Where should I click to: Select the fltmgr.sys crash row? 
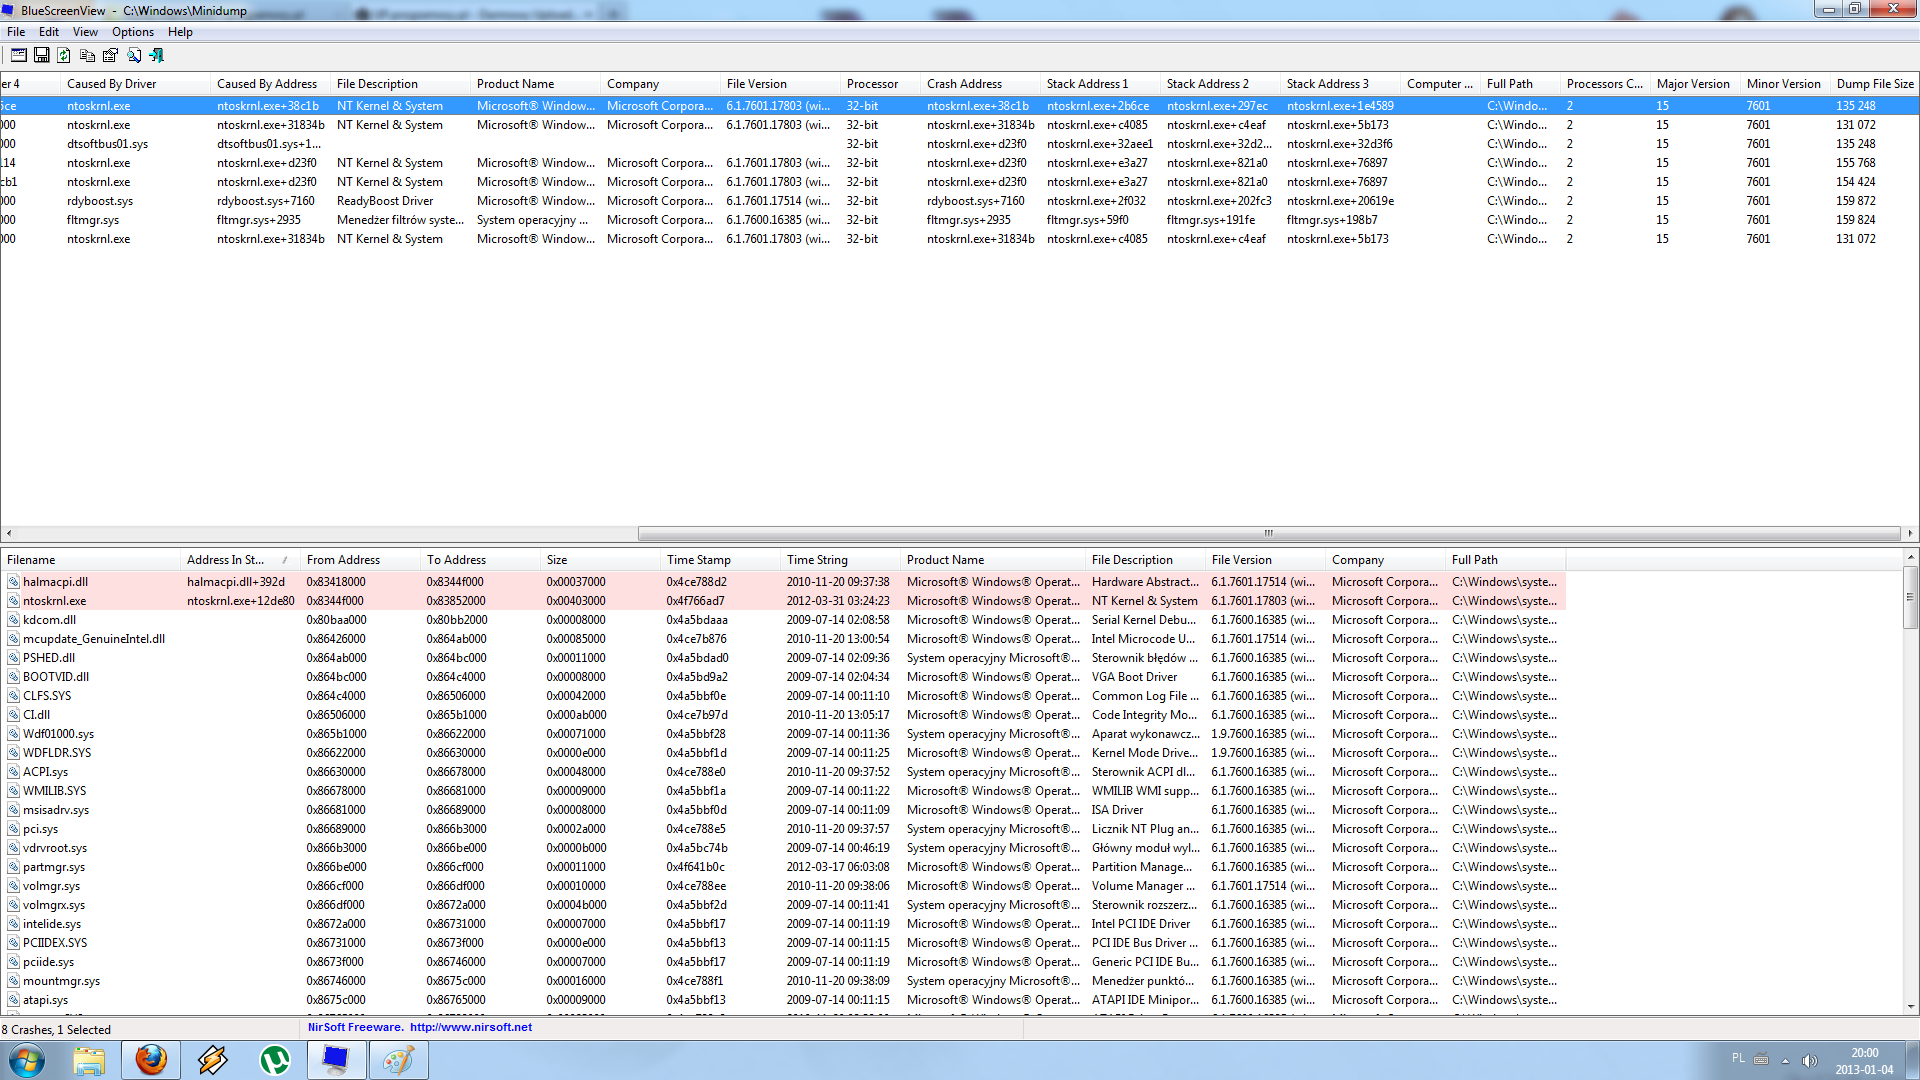[x=960, y=220]
